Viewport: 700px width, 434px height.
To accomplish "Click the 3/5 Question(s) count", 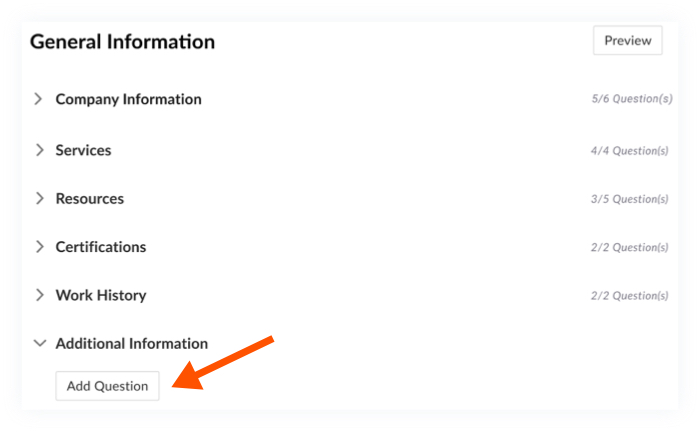I will (x=629, y=199).
